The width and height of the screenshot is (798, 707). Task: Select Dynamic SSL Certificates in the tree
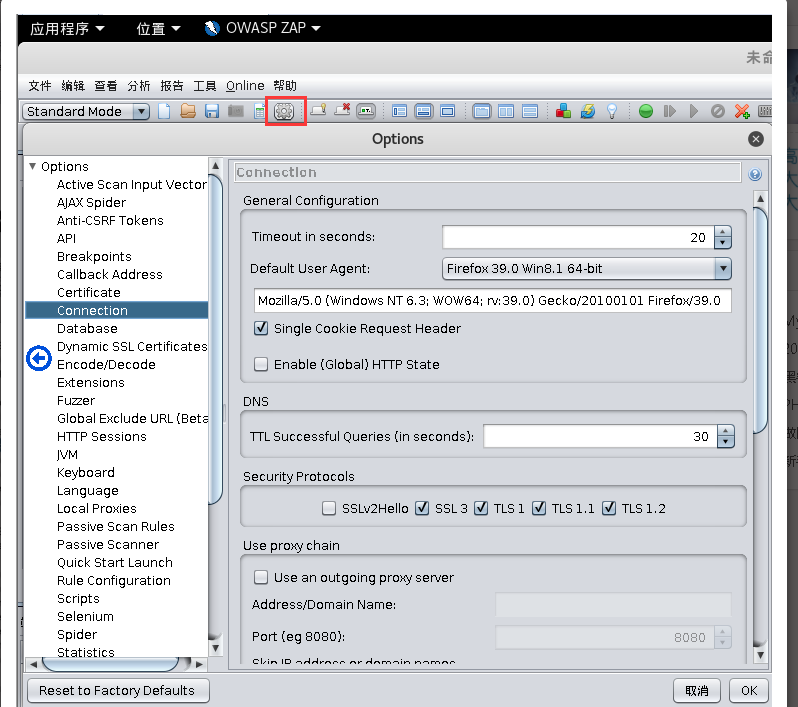coord(132,346)
